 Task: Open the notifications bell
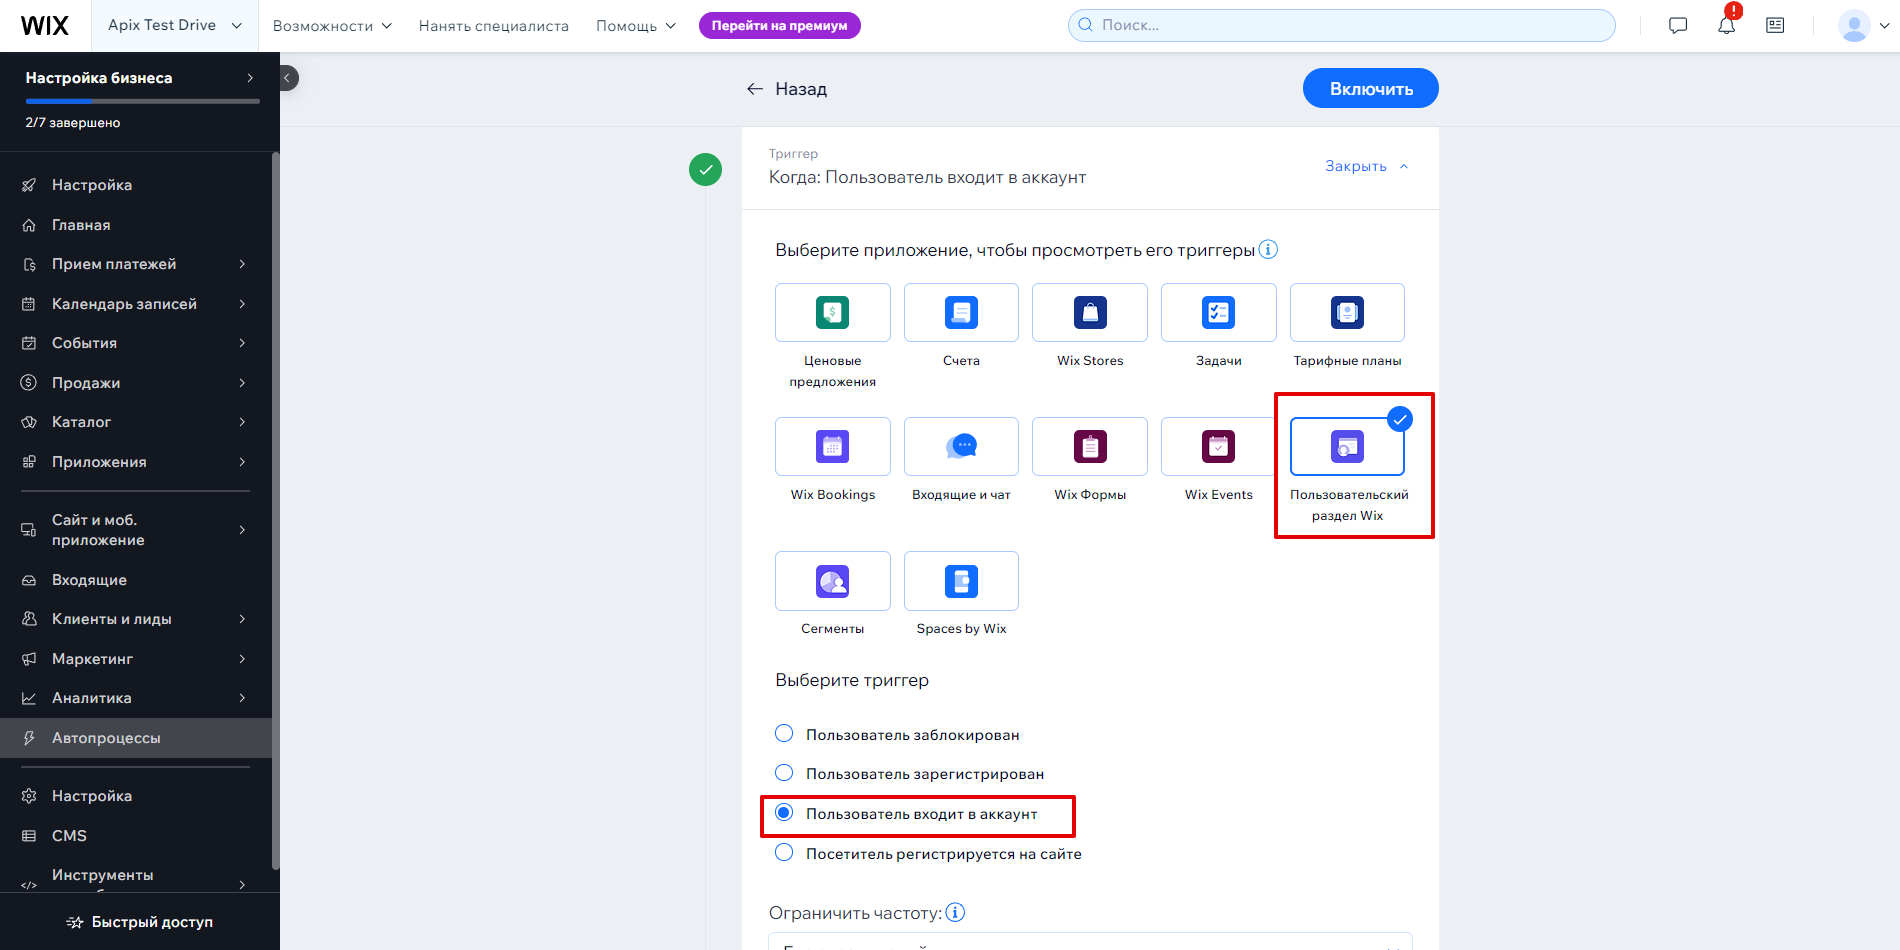(1727, 26)
